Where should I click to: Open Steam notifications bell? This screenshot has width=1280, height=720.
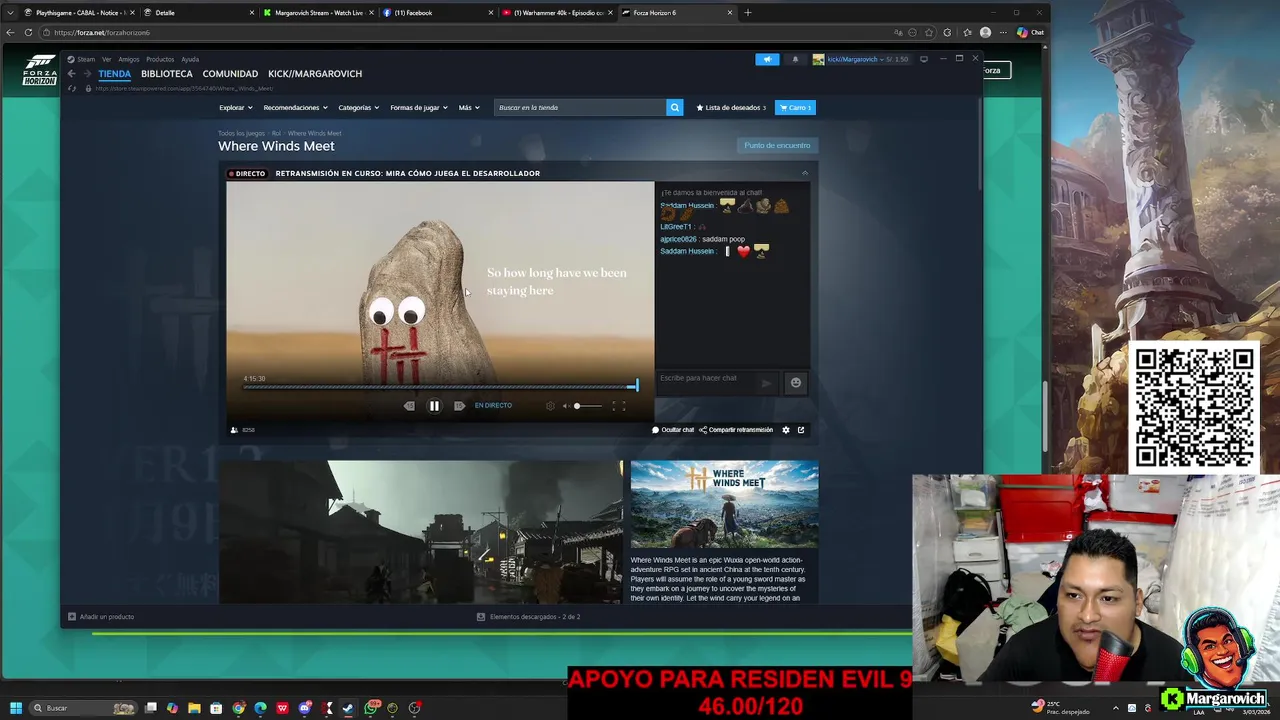(x=795, y=59)
